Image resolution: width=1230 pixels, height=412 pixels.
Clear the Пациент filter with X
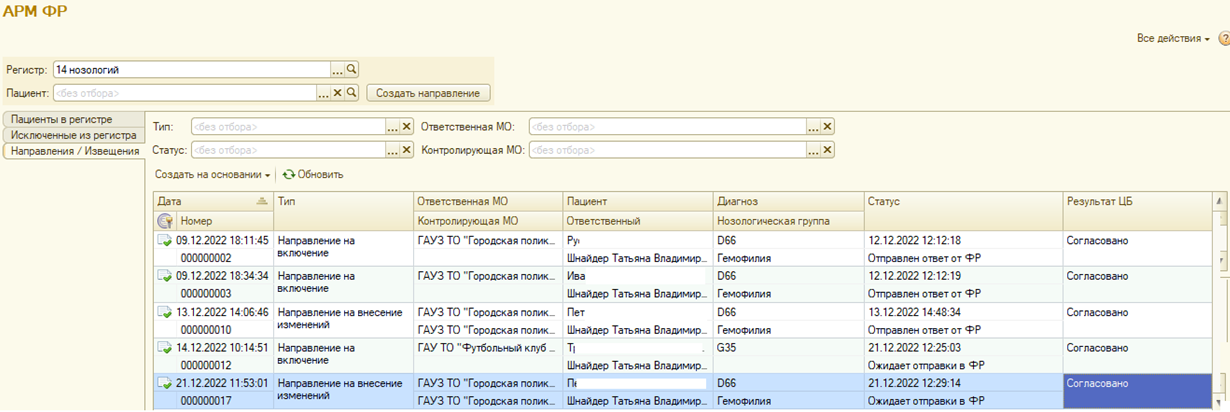click(337, 93)
